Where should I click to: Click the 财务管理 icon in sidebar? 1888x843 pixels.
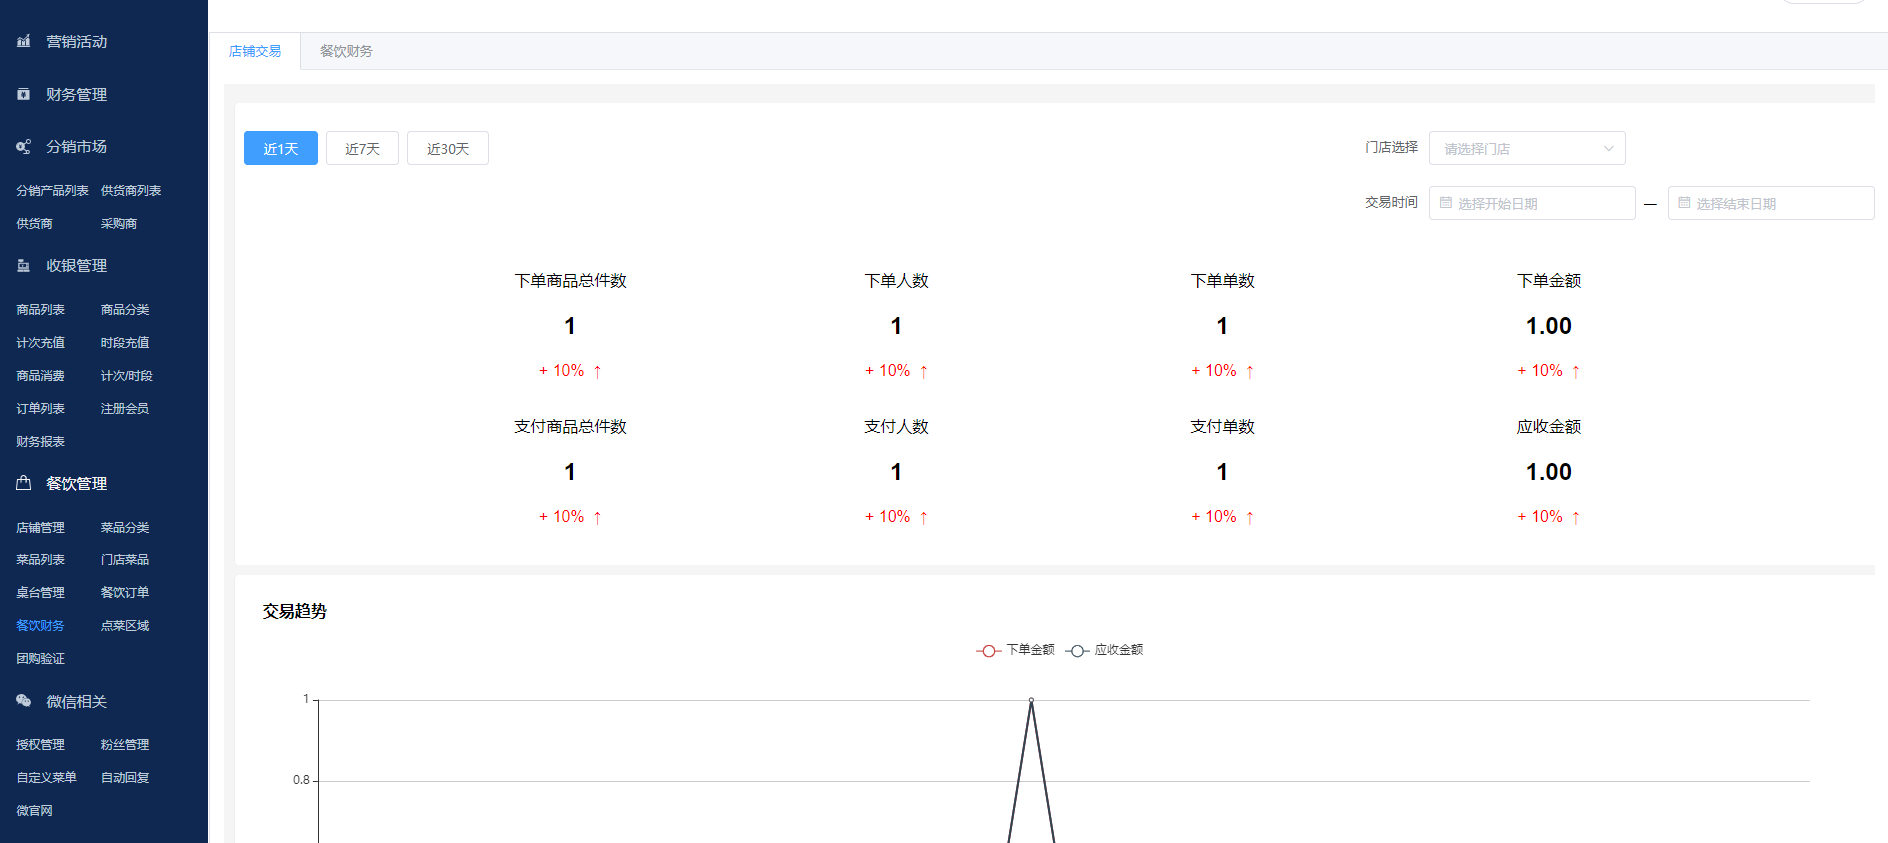(x=23, y=94)
